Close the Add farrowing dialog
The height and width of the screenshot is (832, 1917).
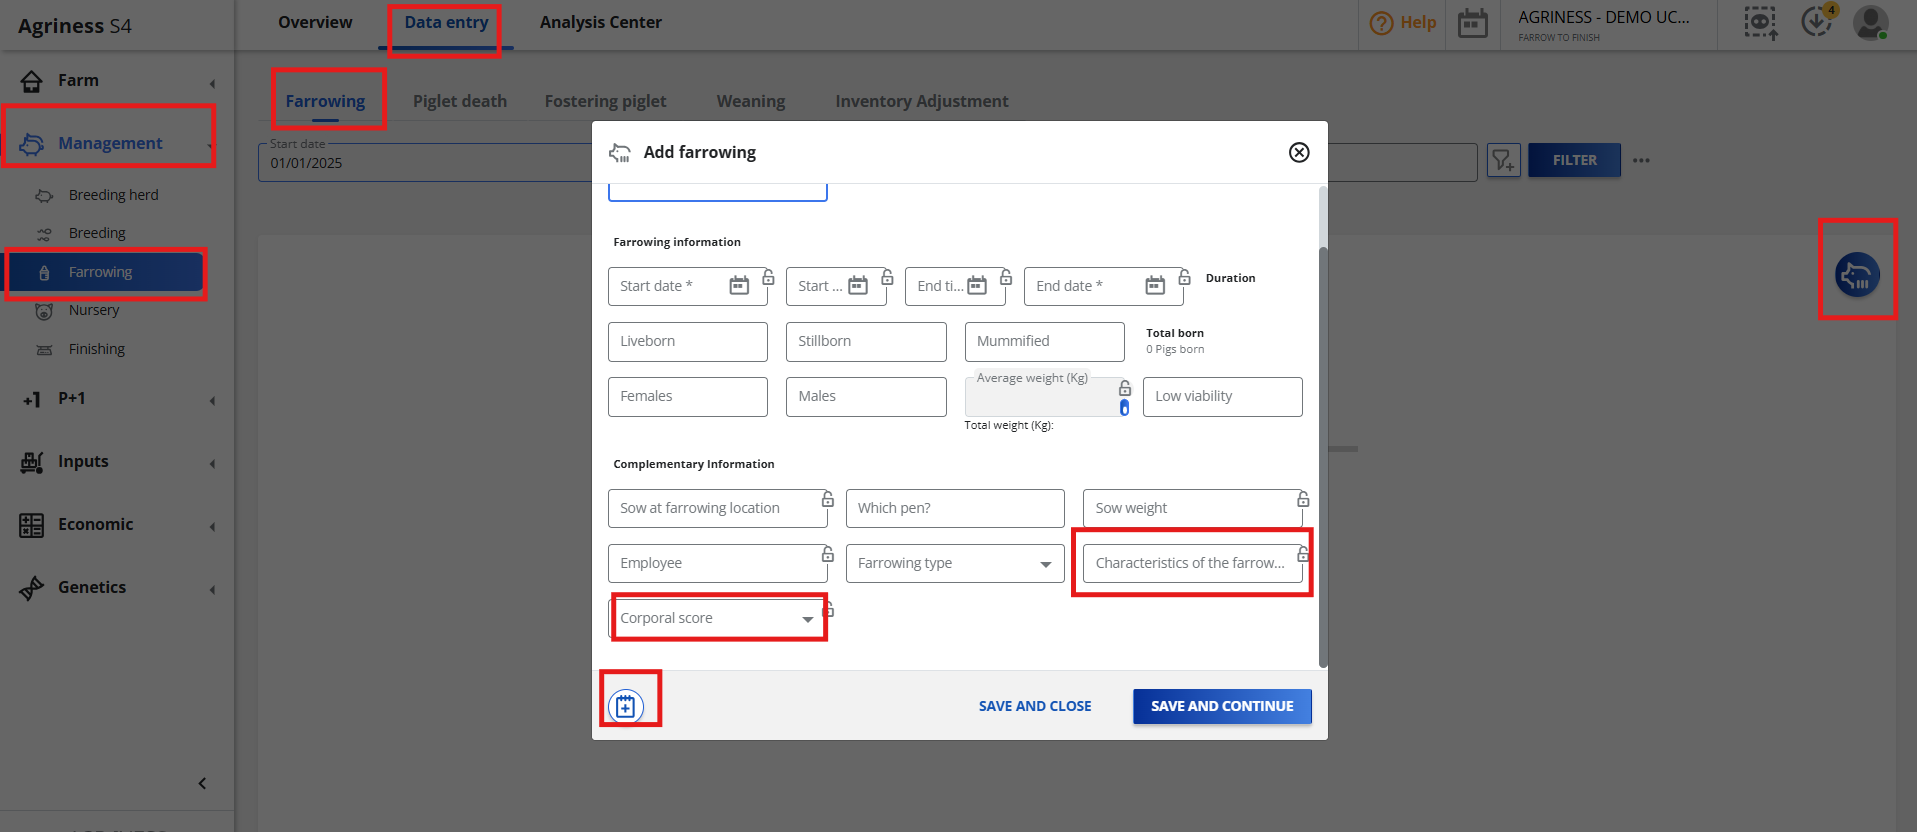click(x=1299, y=152)
